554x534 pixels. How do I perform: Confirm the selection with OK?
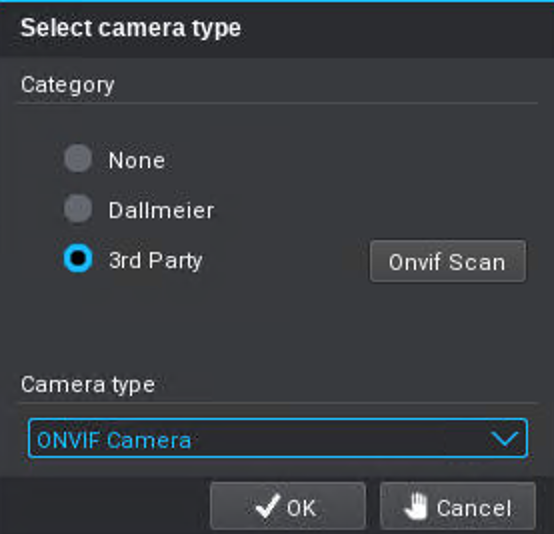click(288, 506)
